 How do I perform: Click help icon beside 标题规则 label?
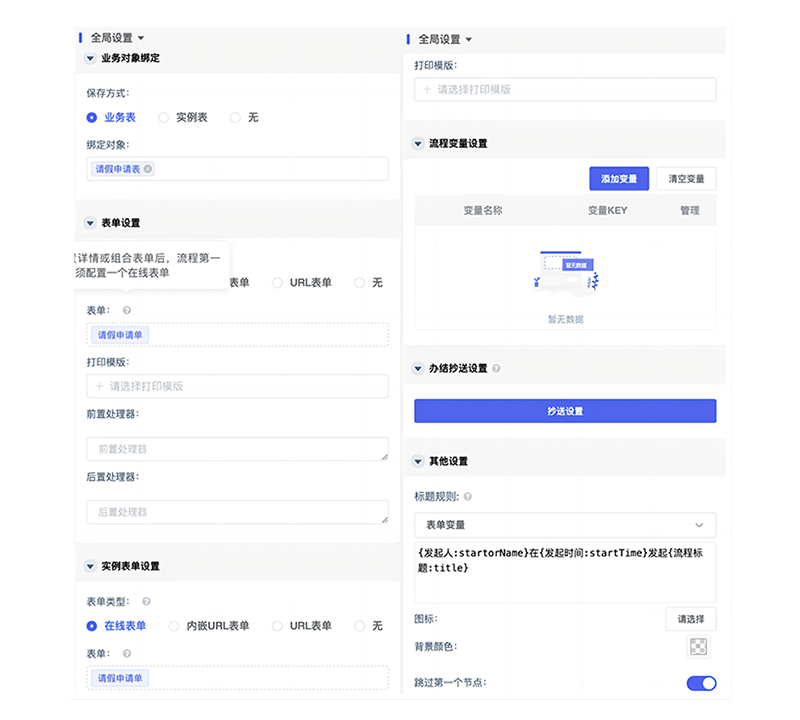(x=468, y=496)
